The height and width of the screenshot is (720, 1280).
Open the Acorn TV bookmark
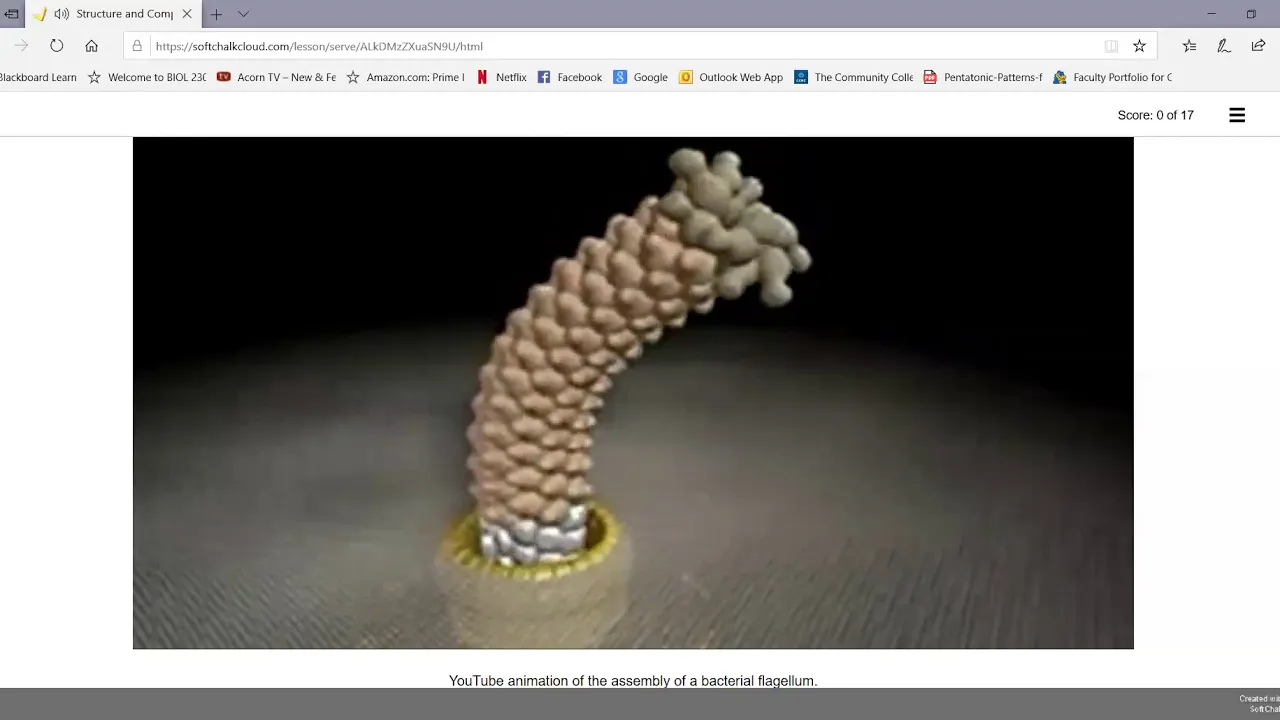277,77
